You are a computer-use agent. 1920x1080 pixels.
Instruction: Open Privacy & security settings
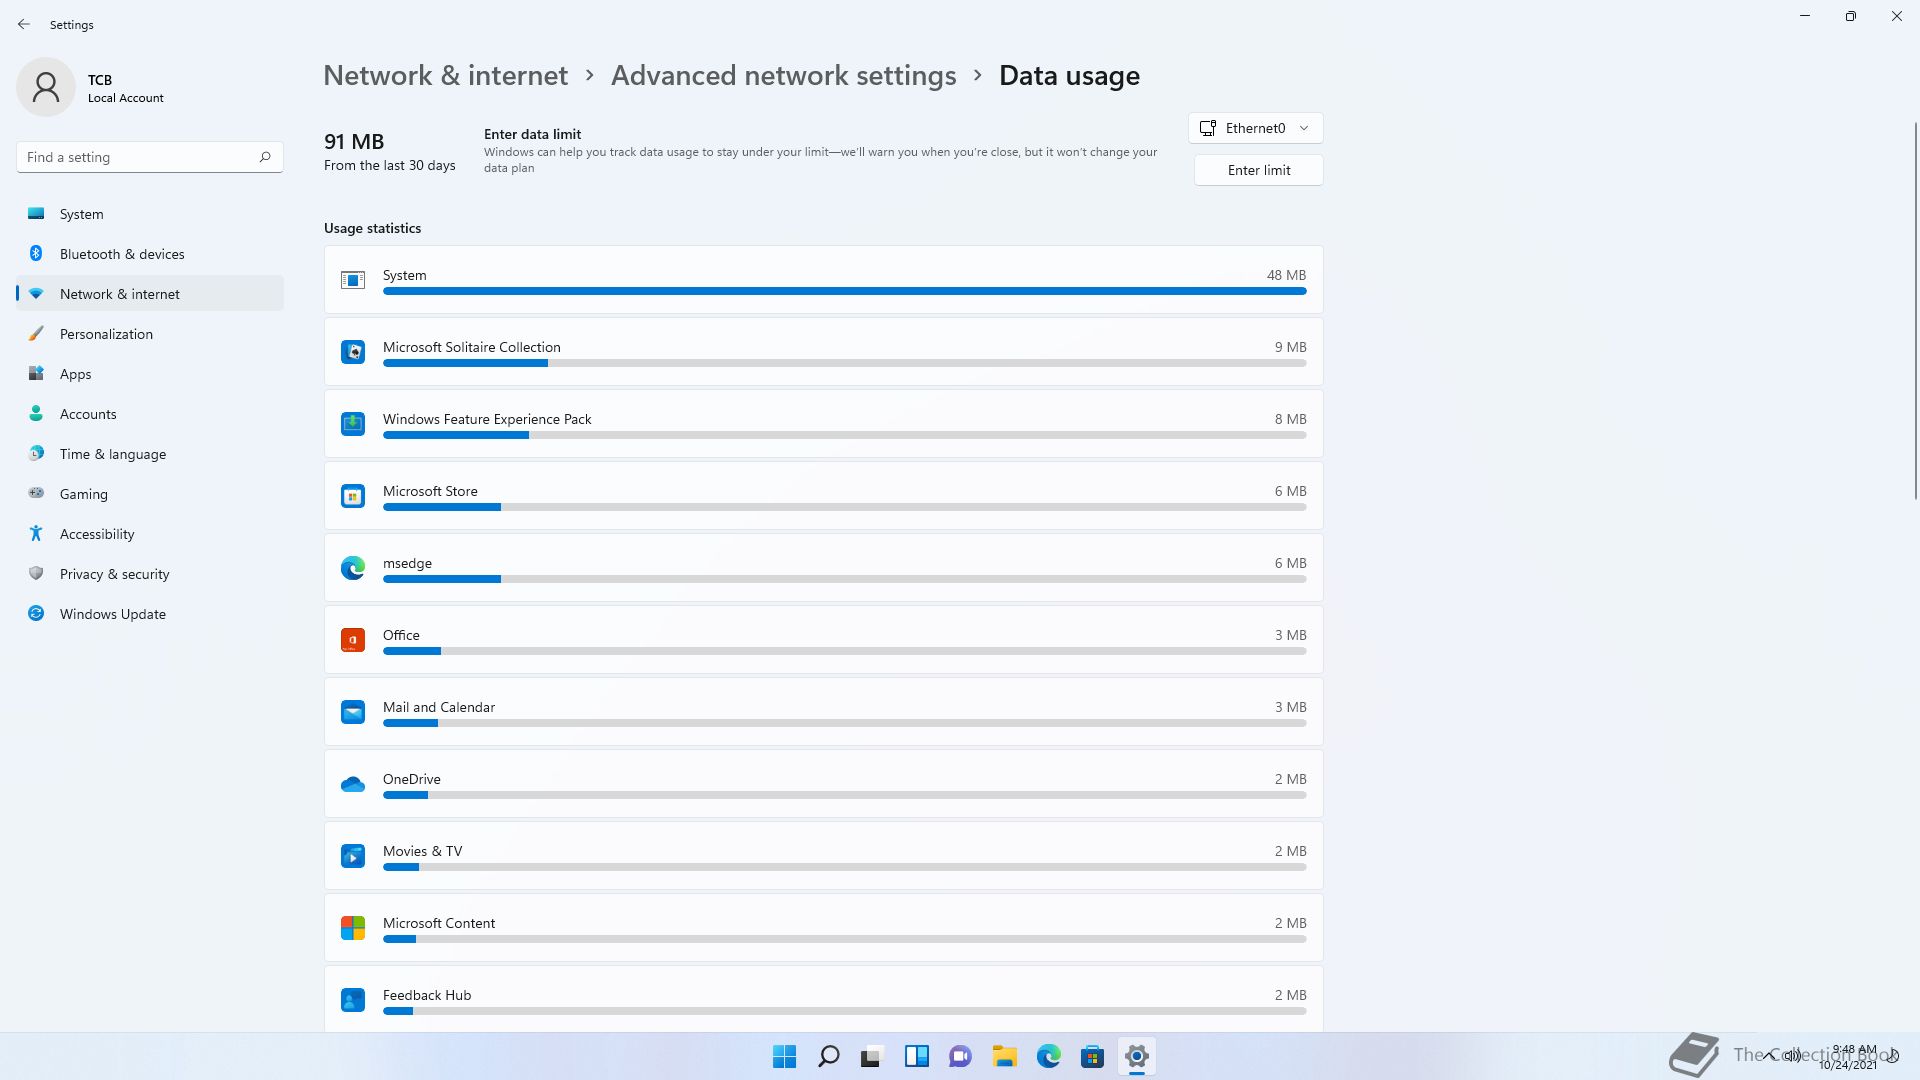tap(150, 574)
